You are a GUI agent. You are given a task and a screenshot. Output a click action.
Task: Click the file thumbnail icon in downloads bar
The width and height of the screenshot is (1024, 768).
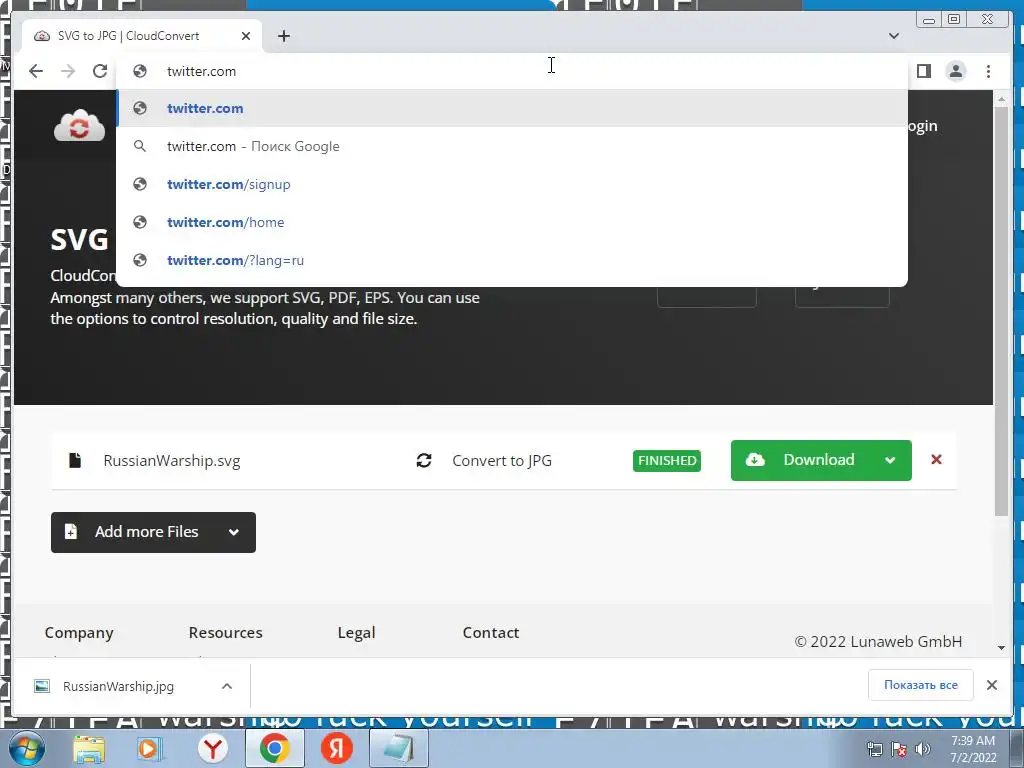42,686
